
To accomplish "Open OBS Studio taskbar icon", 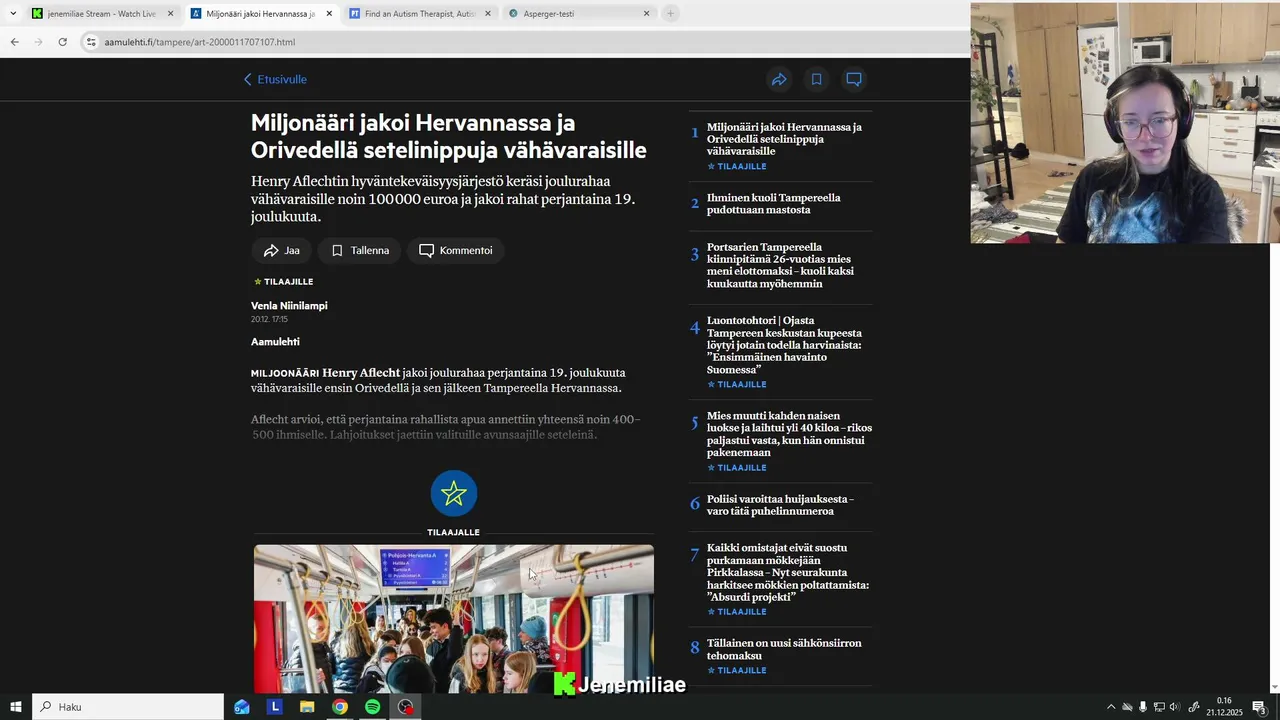I will tap(405, 707).
